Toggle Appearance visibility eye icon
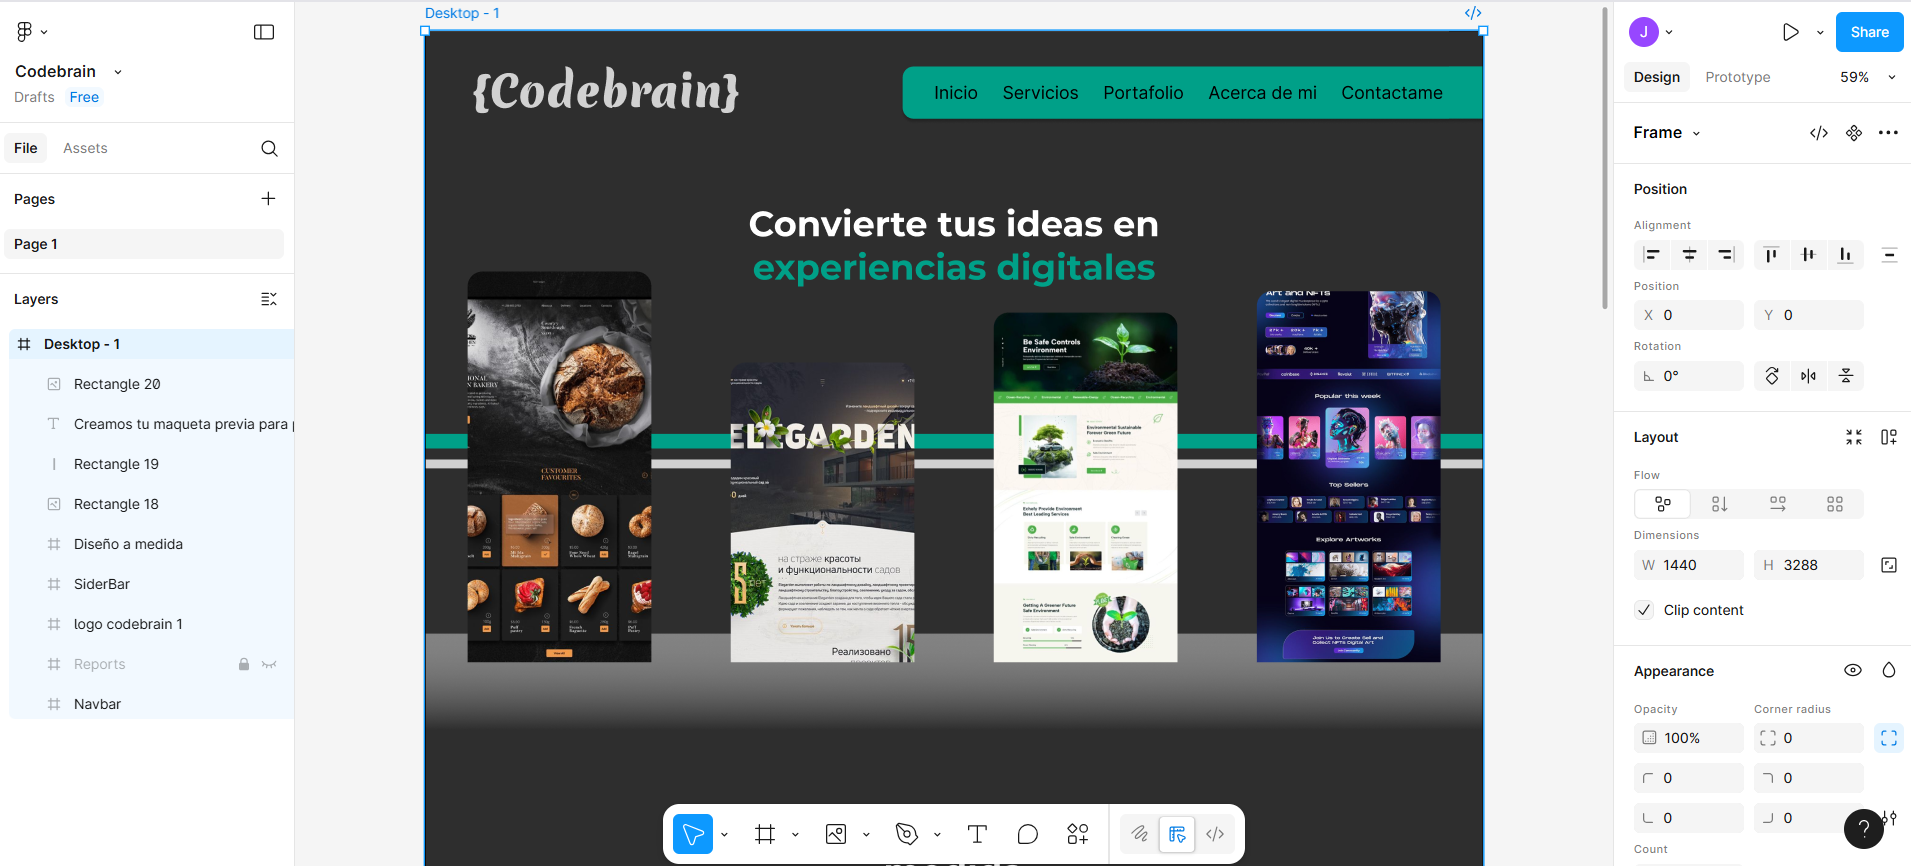Viewport: 1911px width, 866px height. coord(1852,670)
